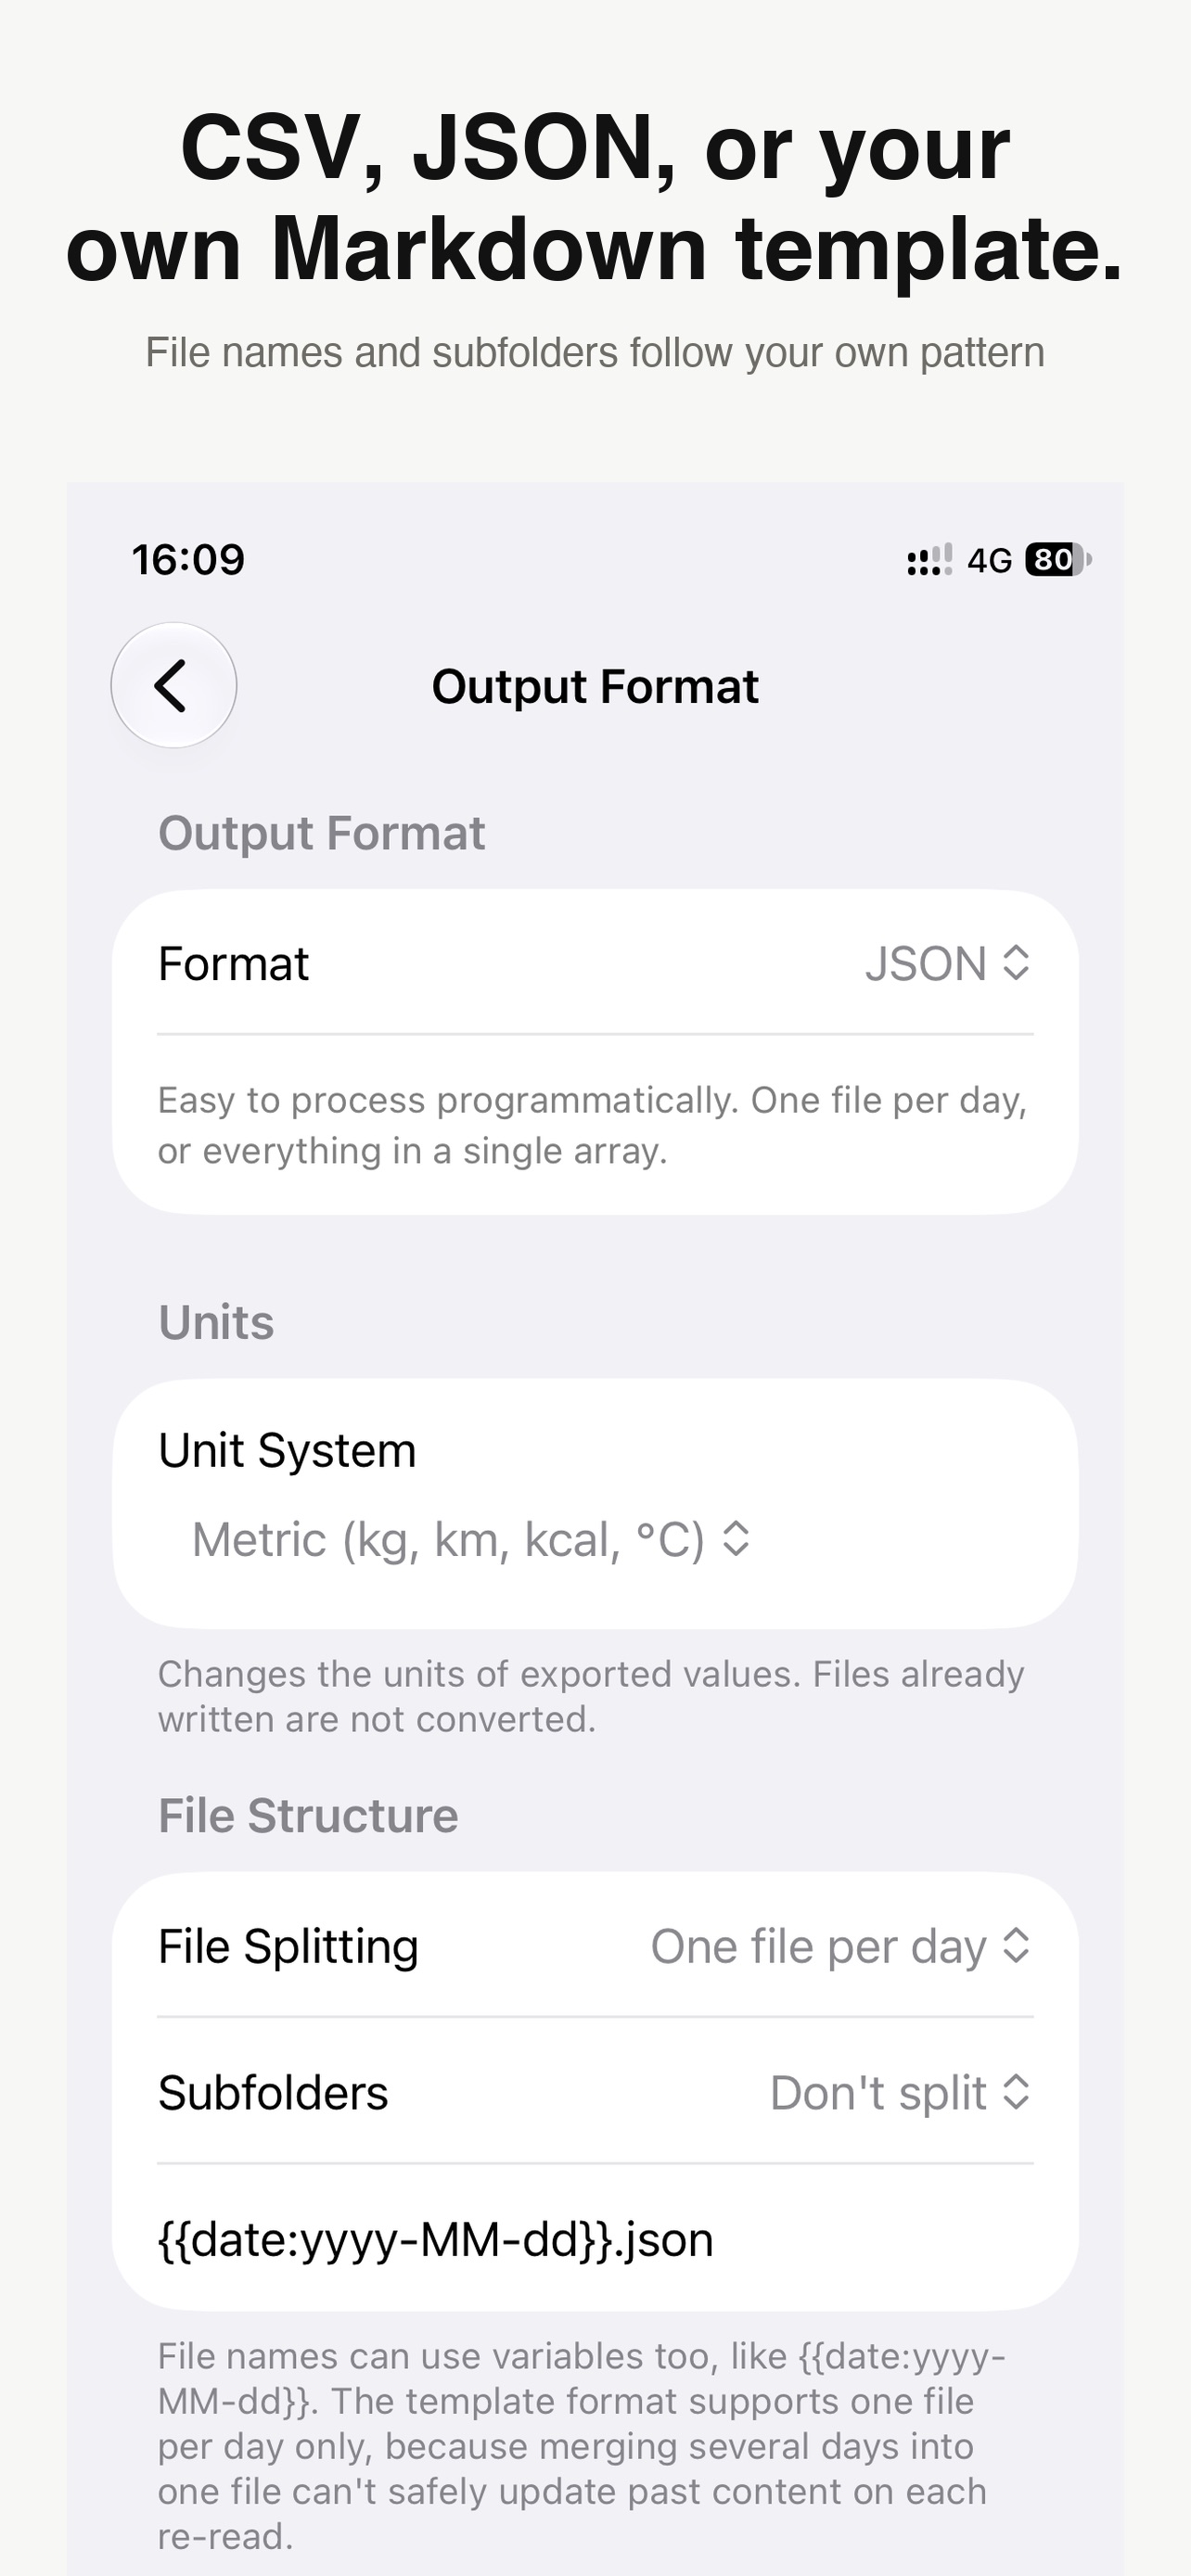Viewport: 1191px width, 2576px height.
Task: Tap the cellular signal strength indicator
Action: tap(930, 560)
